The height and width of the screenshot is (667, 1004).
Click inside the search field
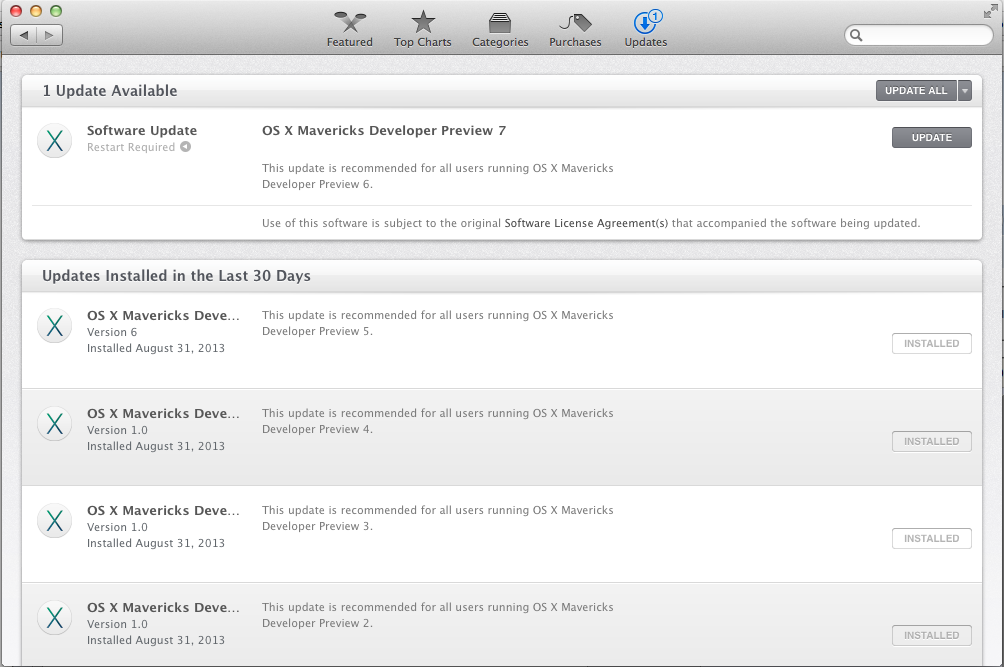click(919, 35)
